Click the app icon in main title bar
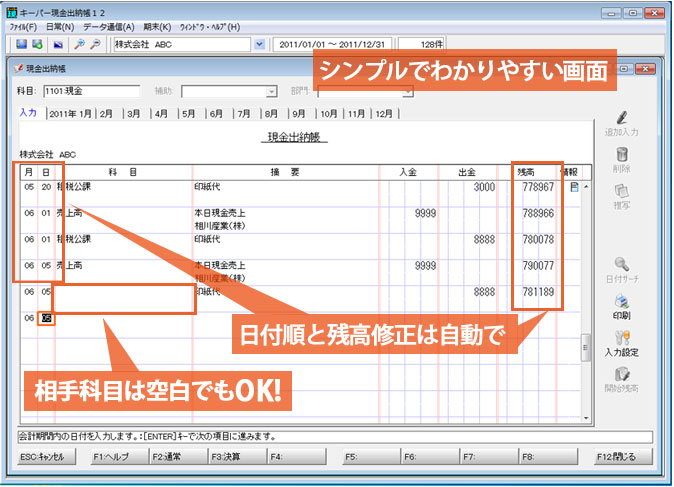The height and width of the screenshot is (487, 674). click(x=12, y=12)
